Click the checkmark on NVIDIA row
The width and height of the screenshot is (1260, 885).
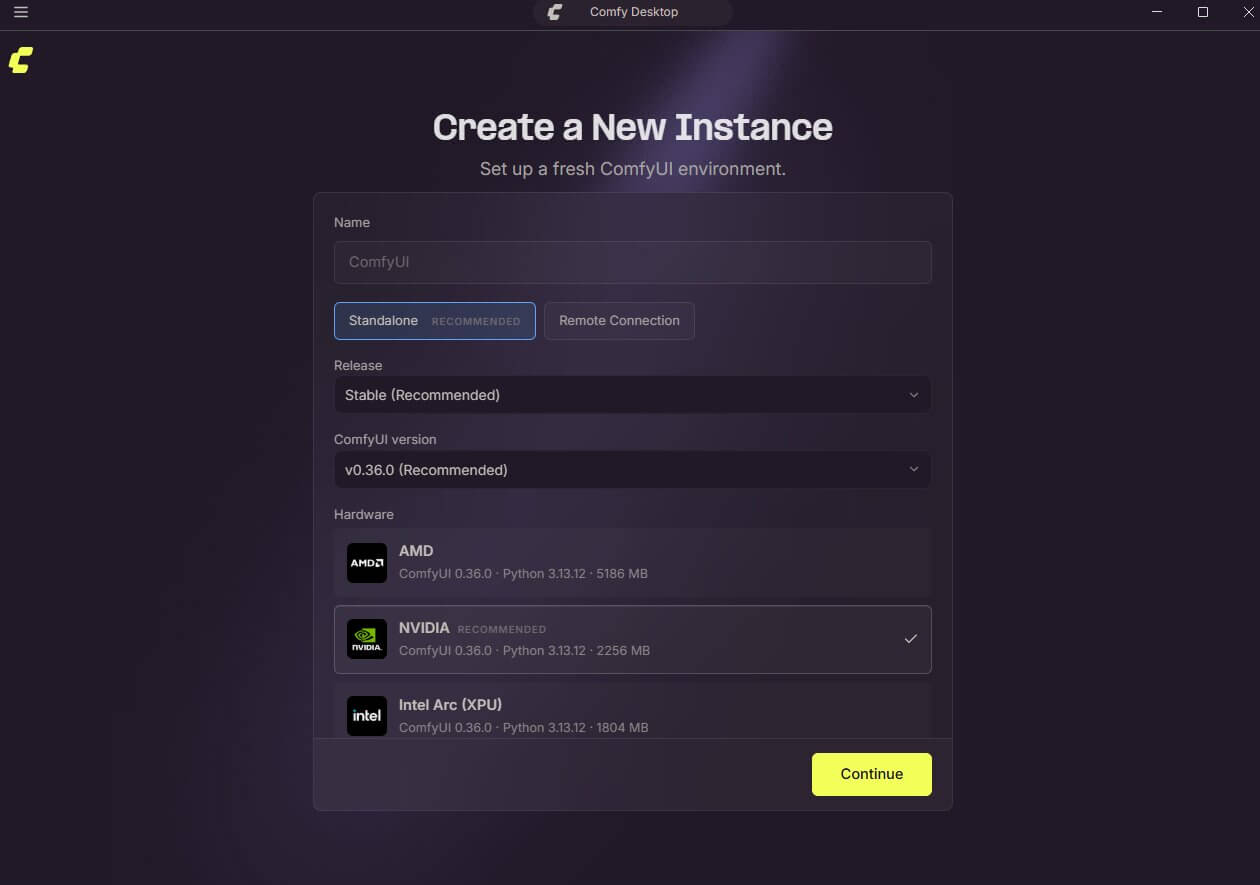(910, 639)
